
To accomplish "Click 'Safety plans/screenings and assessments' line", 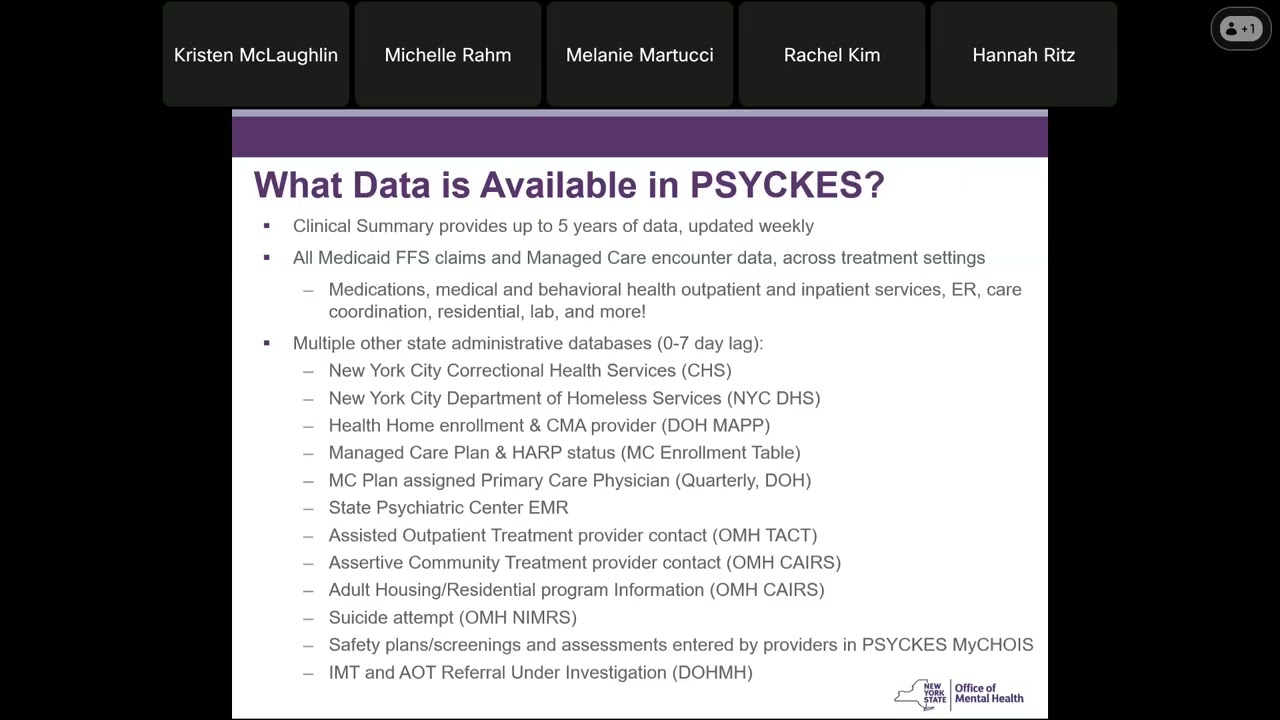I will point(681,645).
